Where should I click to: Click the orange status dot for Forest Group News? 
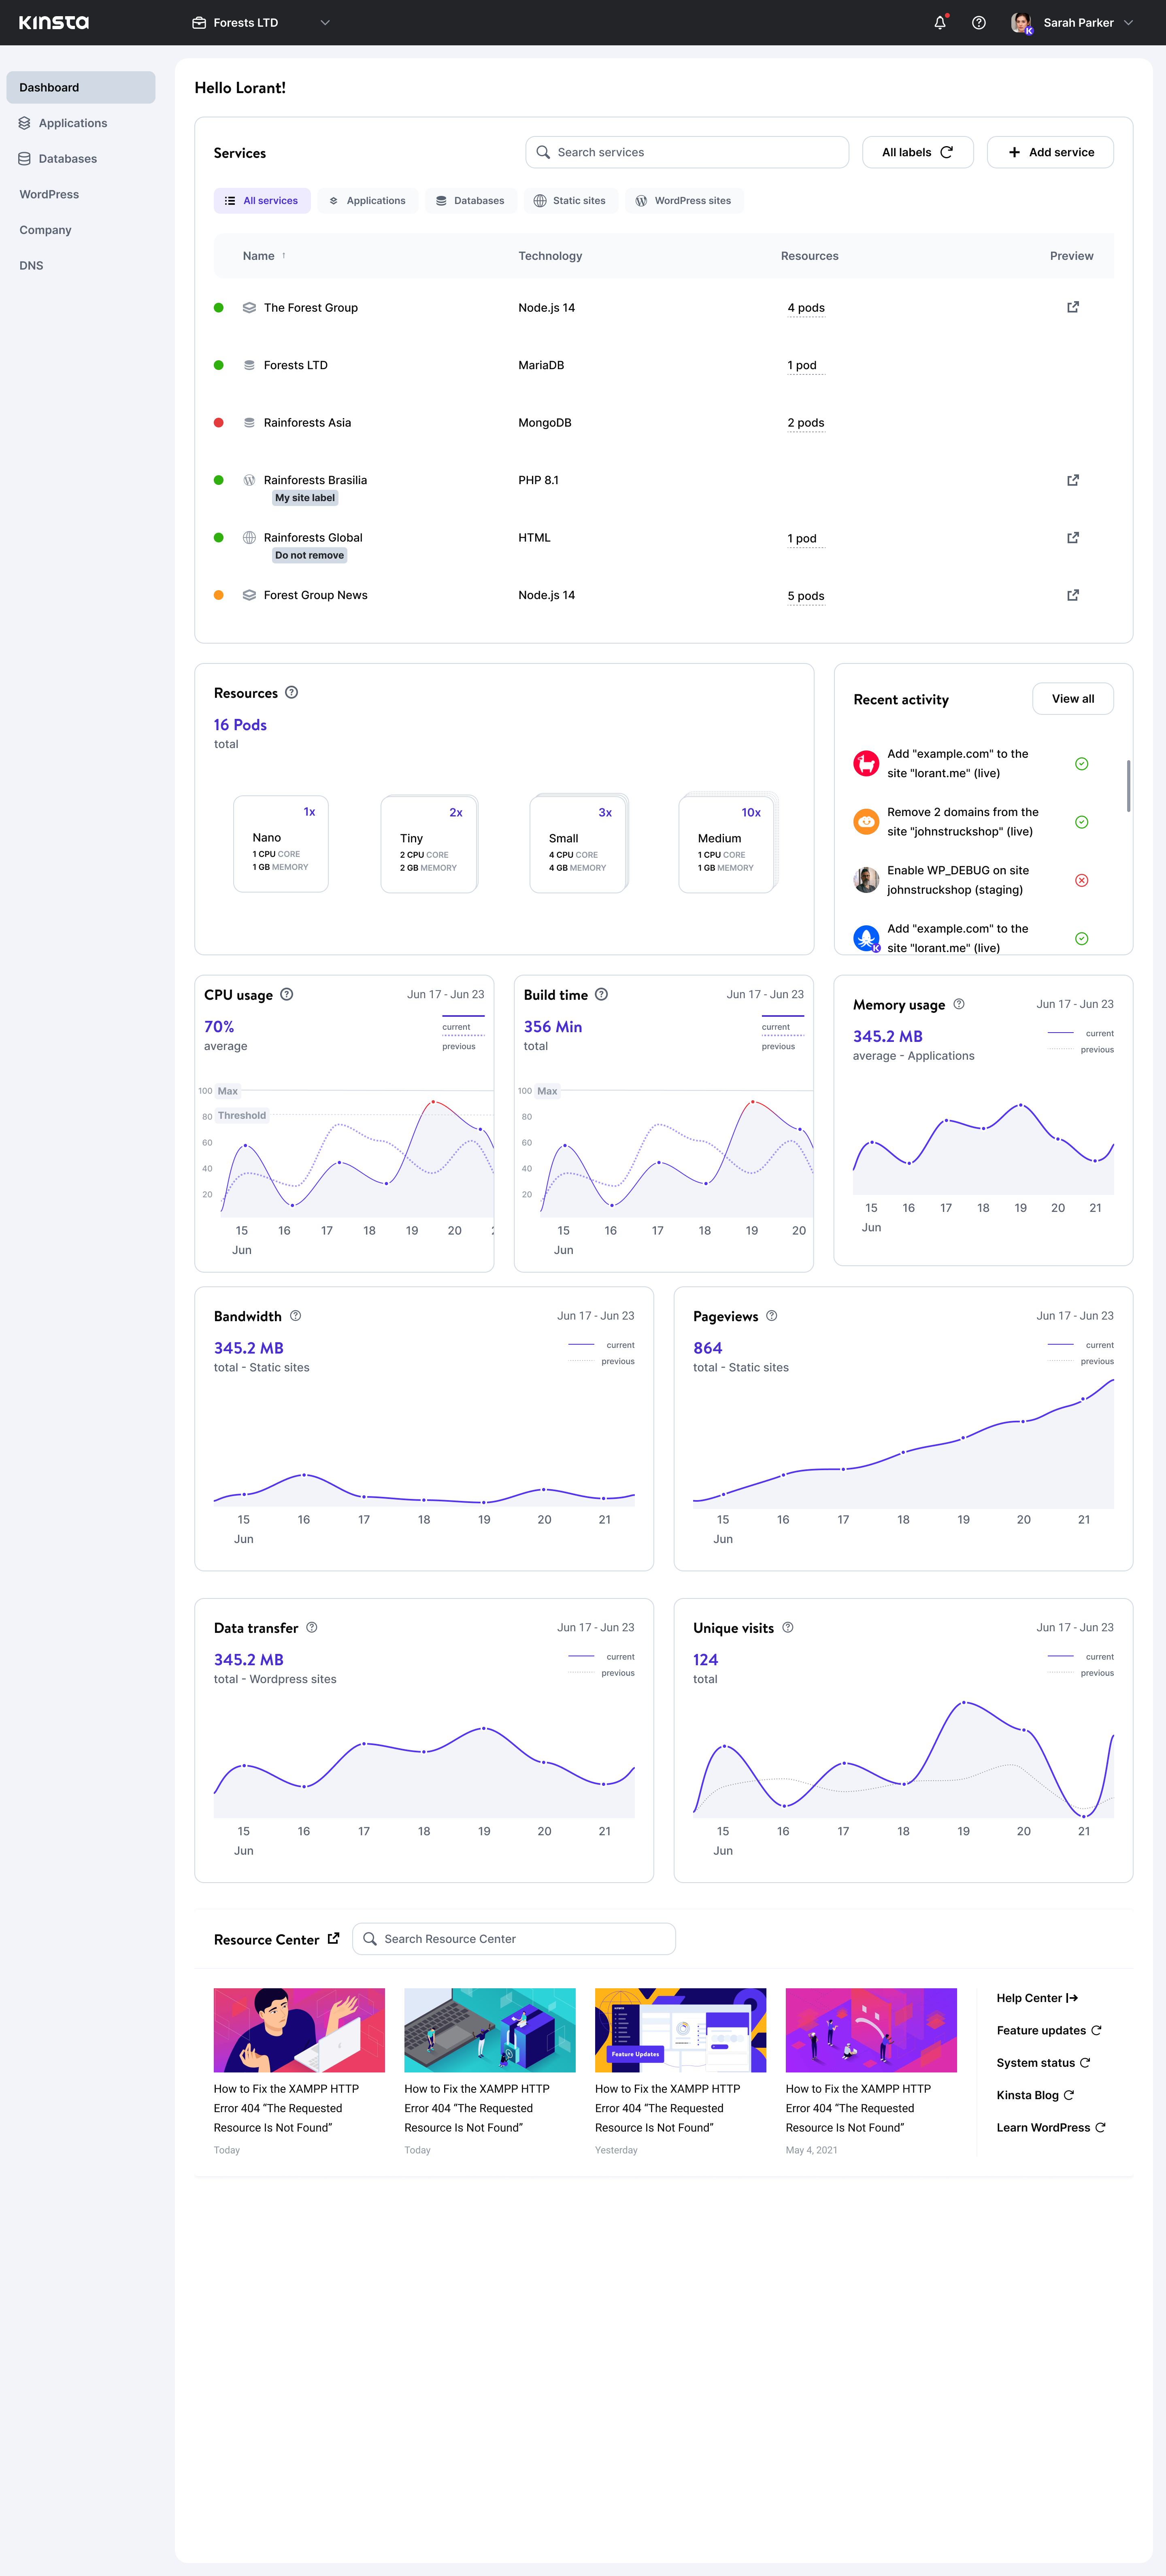click(x=219, y=595)
